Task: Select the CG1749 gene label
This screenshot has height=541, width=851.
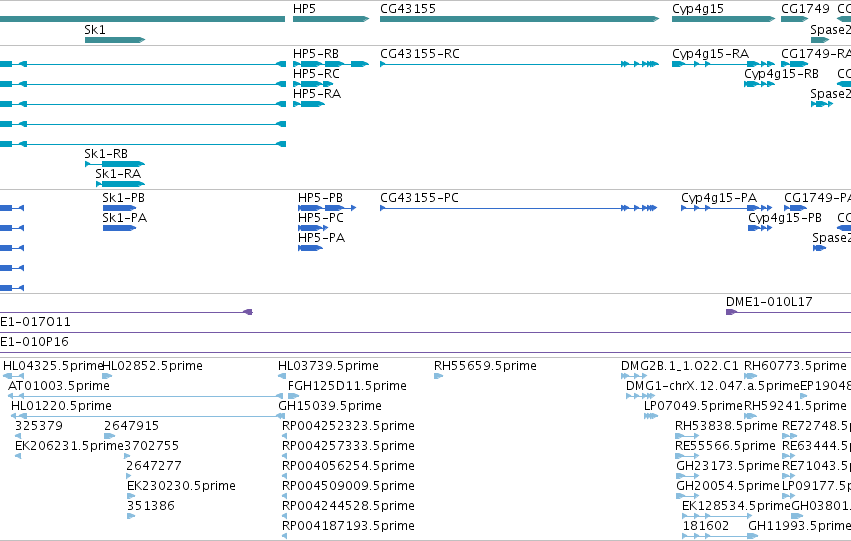Action: point(805,9)
